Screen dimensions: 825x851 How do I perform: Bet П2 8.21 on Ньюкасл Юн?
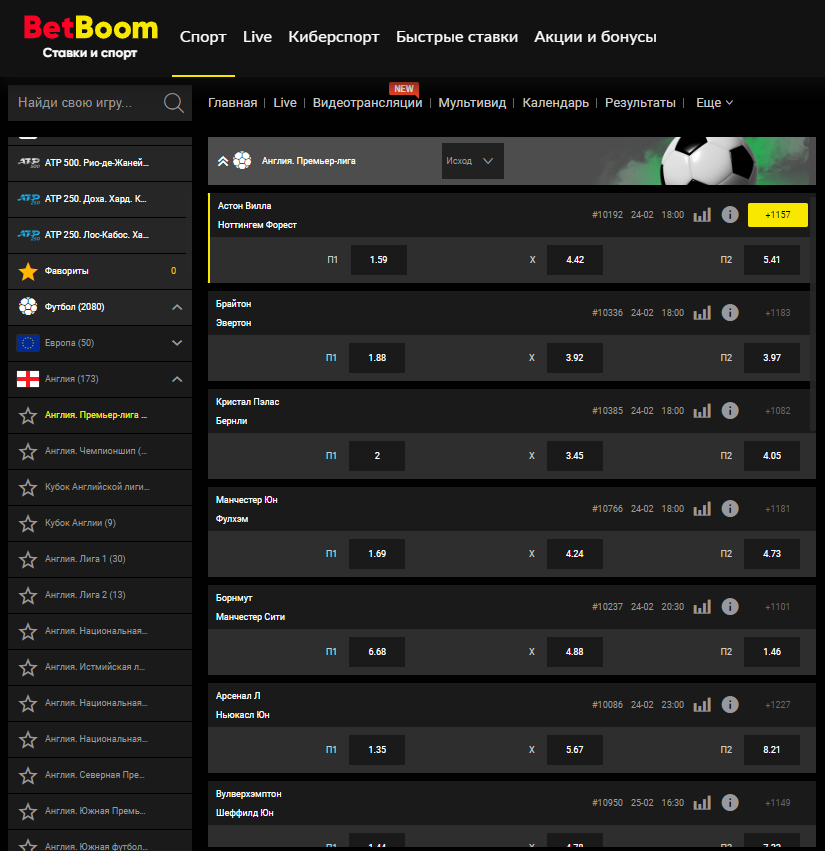[x=772, y=750]
